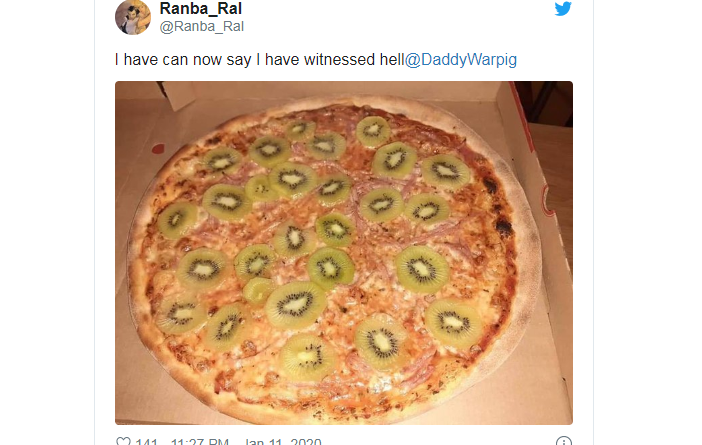The image size is (702, 445).
Task: Click the cardboard box flap at the photo's top left
Action: click(x=179, y=94)
